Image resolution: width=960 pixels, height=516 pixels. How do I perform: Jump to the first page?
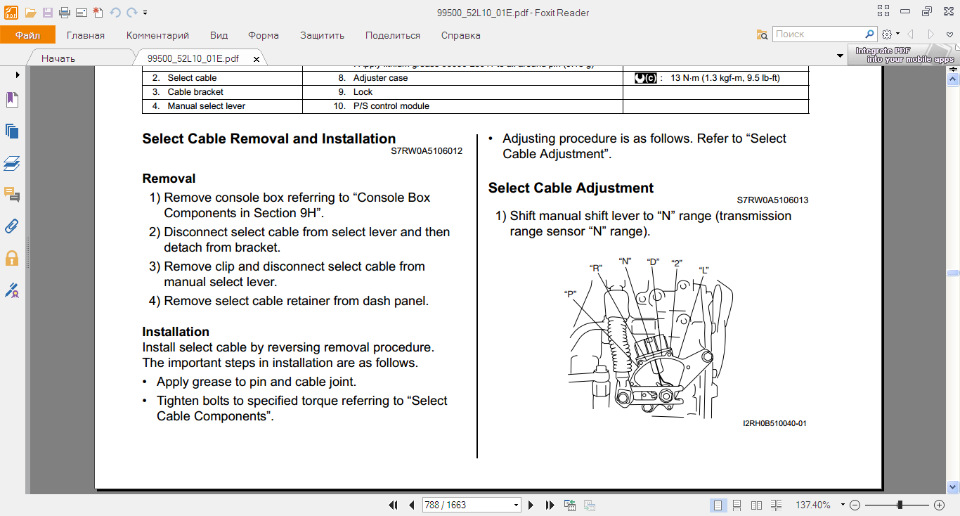click(393, 505)
